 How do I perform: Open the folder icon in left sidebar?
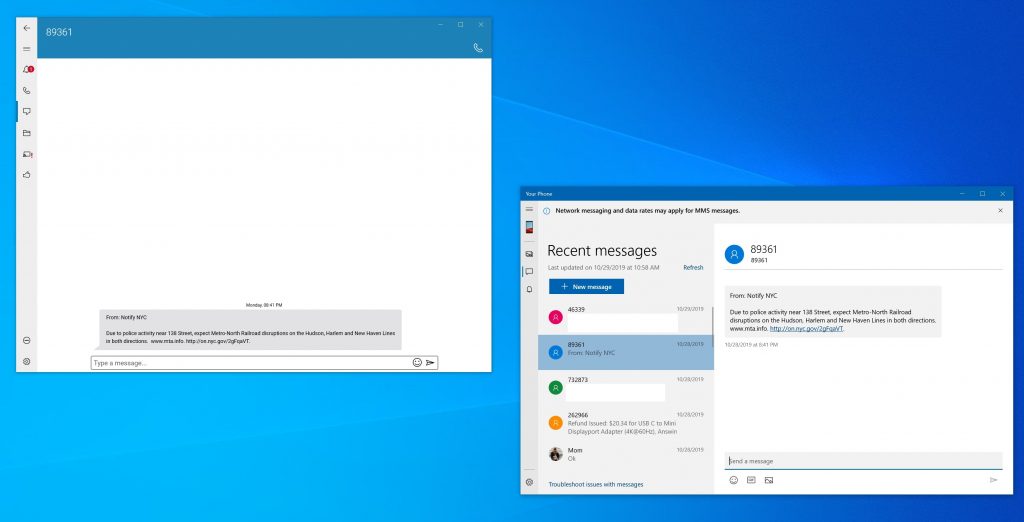tap(27, 133)
